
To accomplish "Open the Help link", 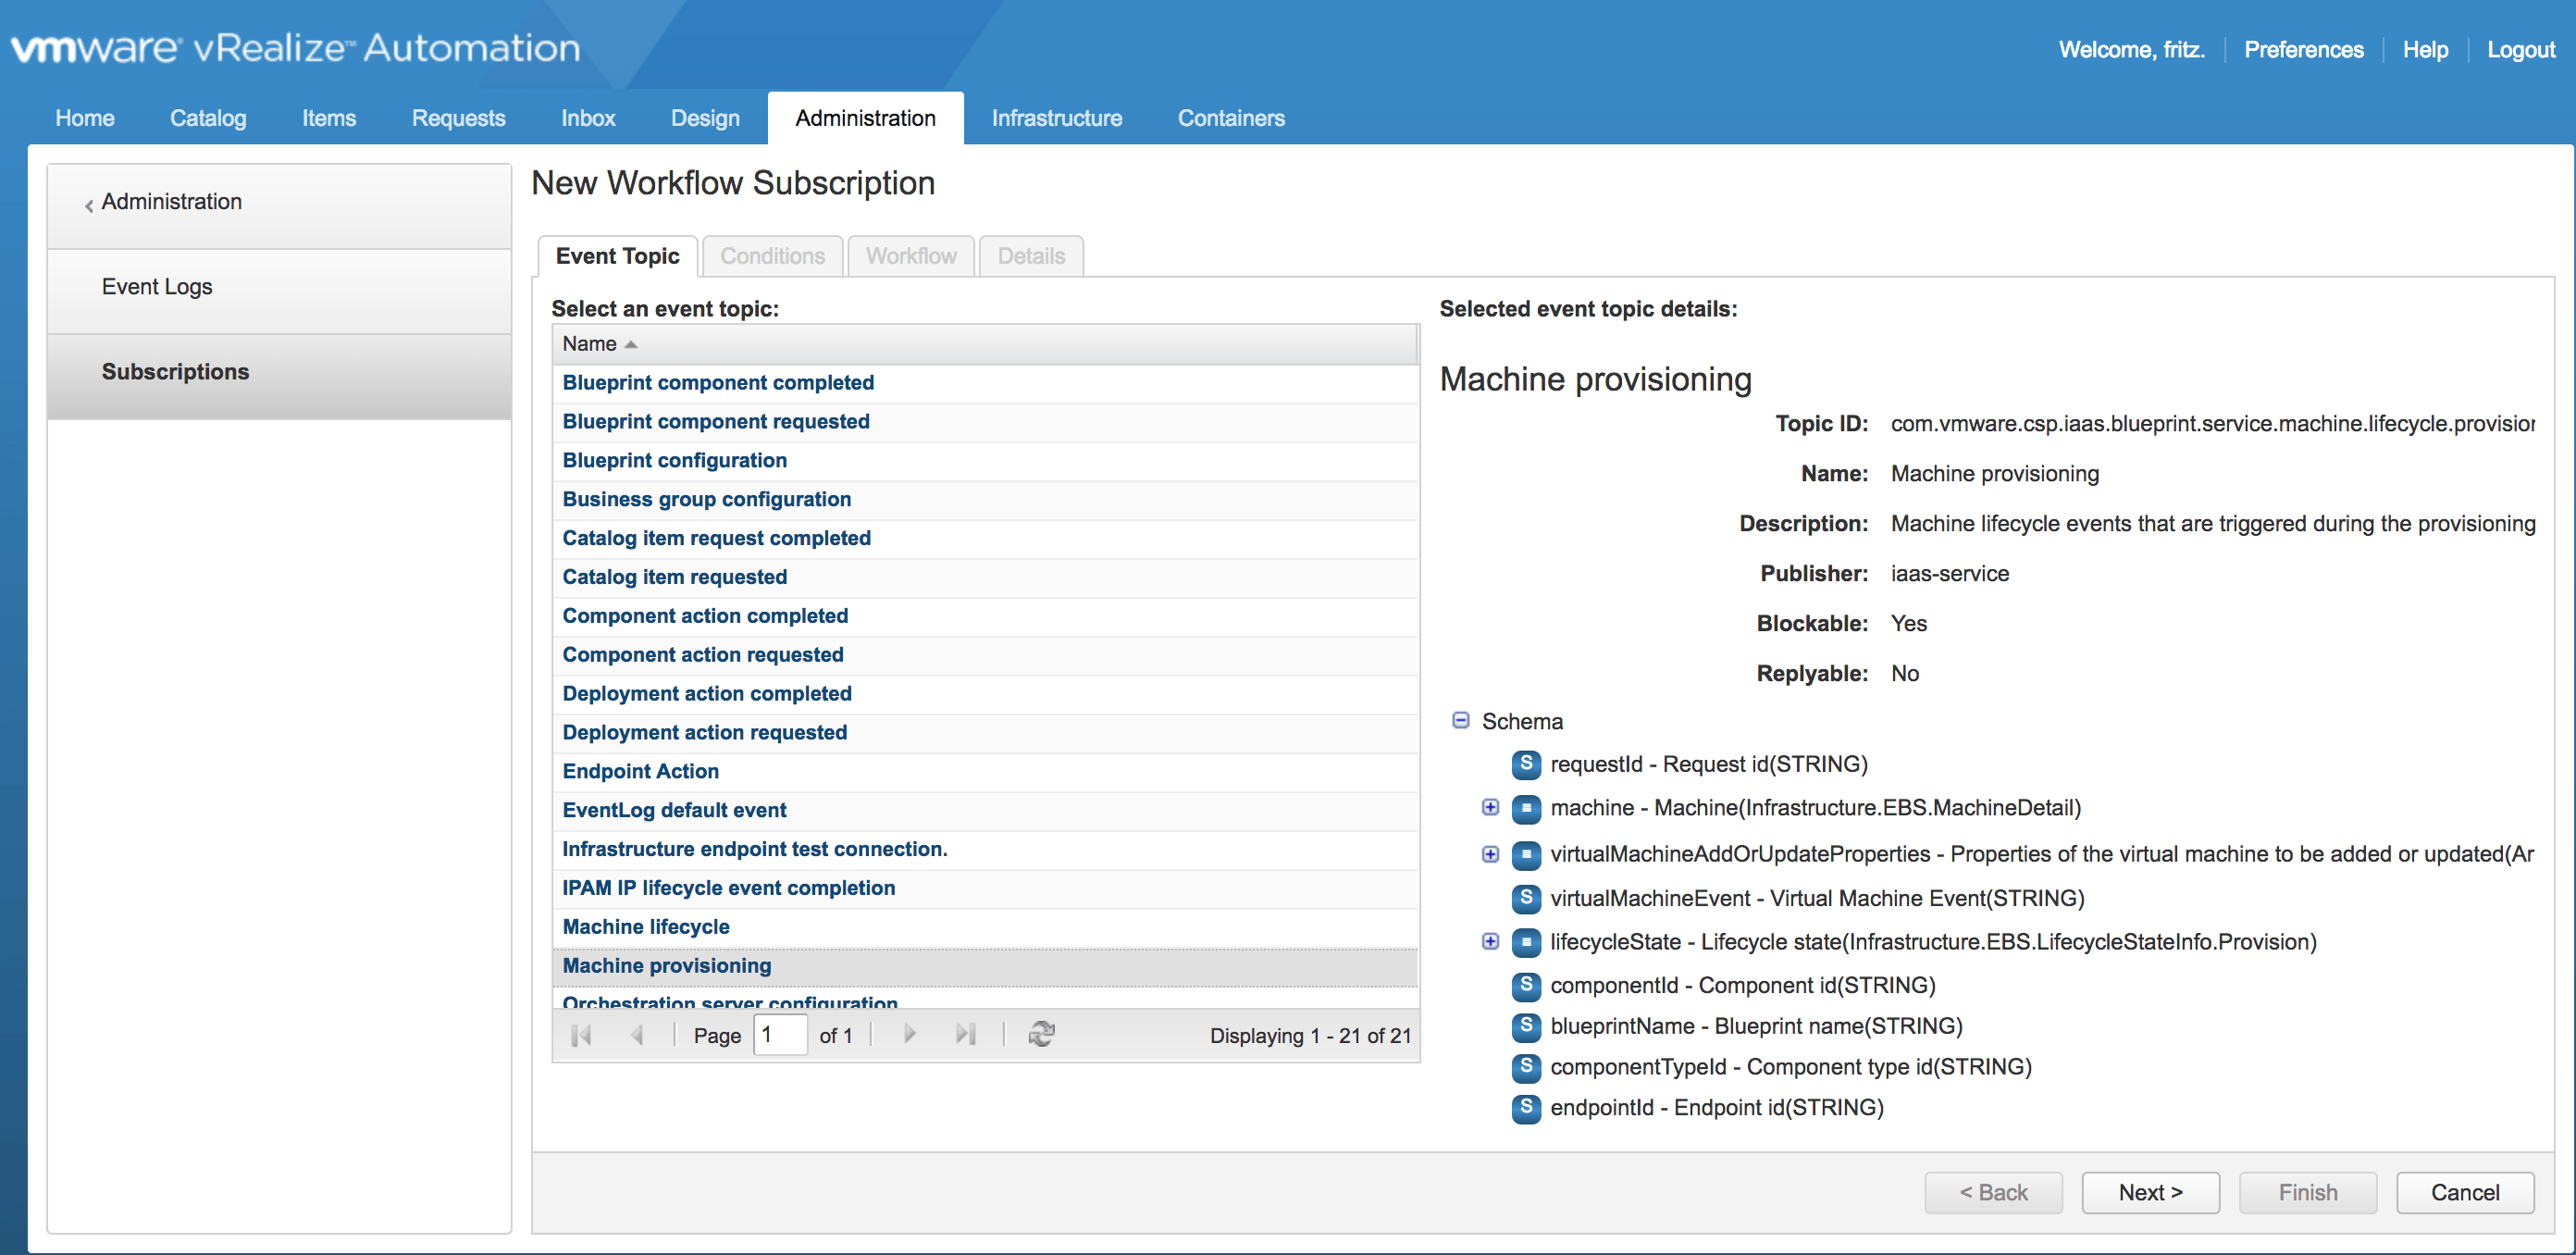I will coord(2425,50).
